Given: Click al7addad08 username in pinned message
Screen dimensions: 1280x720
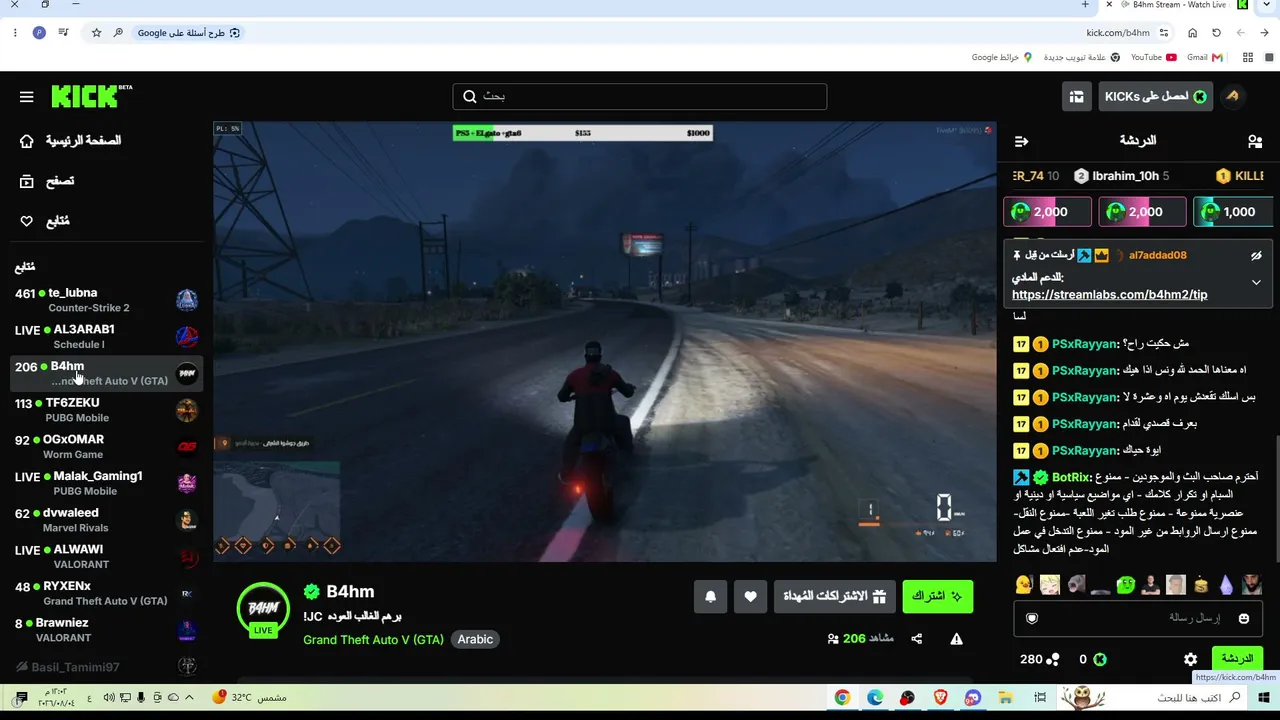Looking at the screenshot, I should pos(1157,255).
